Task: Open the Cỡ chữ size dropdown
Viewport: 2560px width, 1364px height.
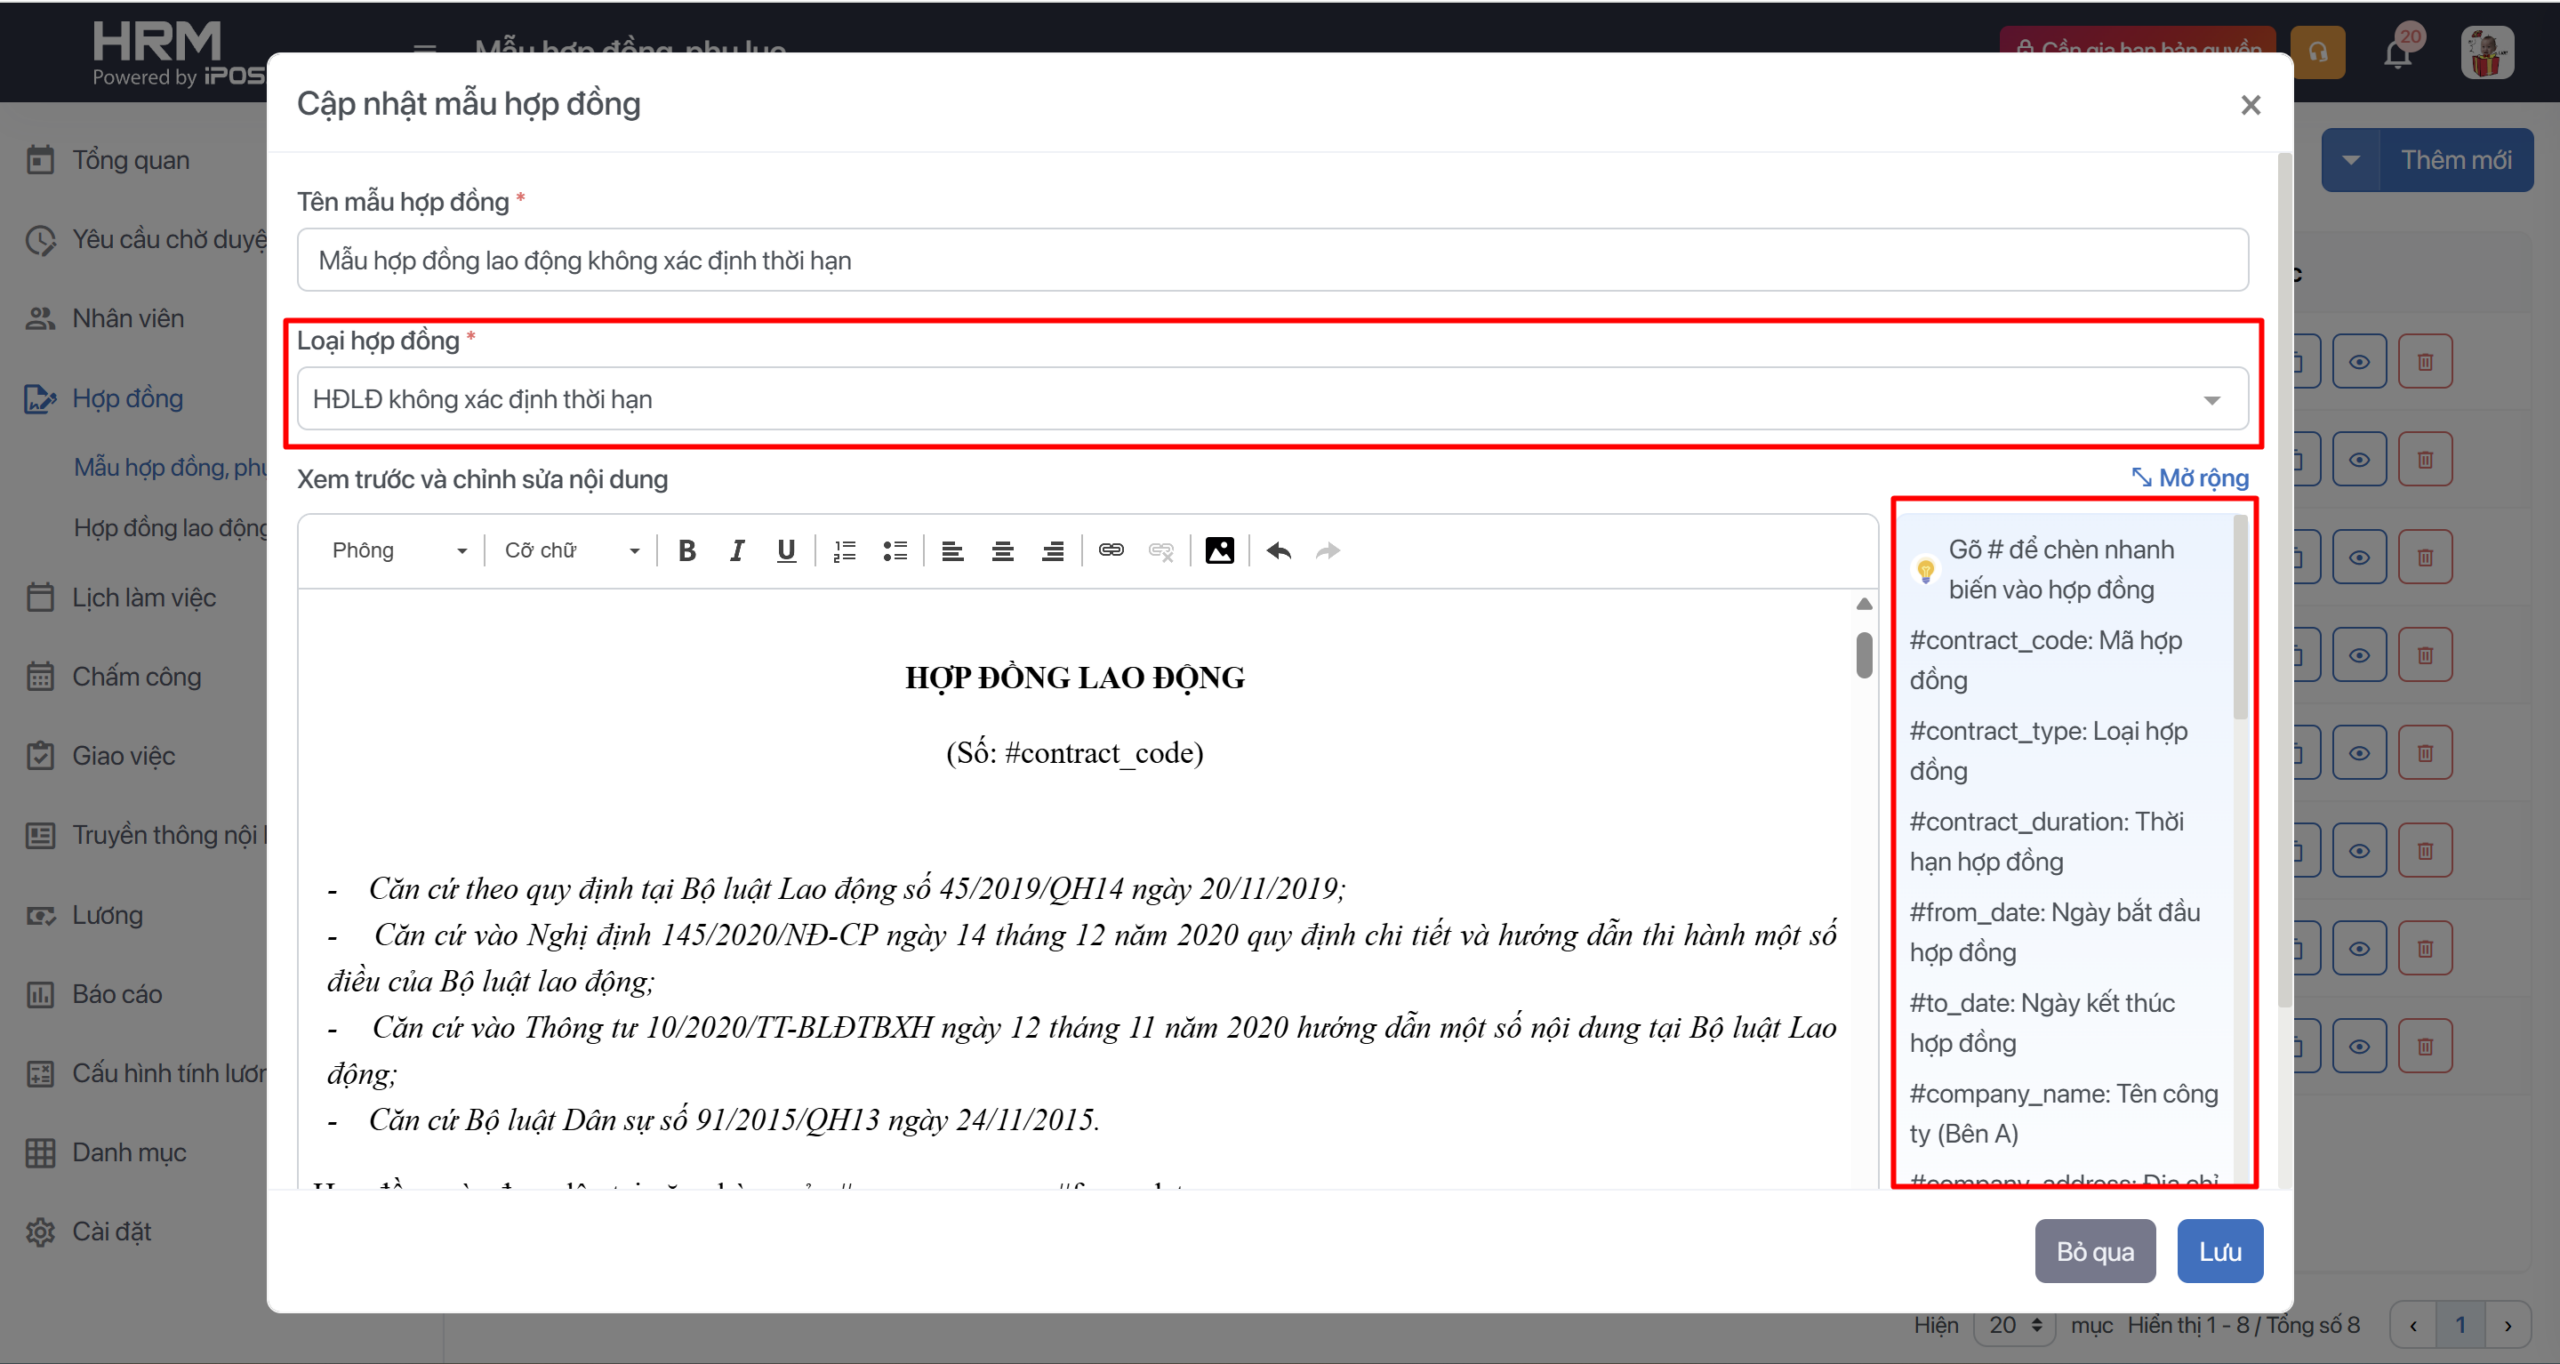Action: point(571,551)
